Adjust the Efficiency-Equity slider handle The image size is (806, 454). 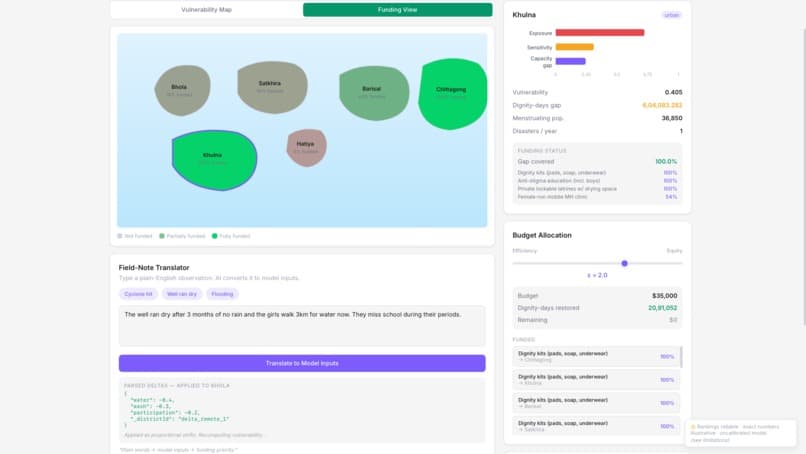pyautogui.click(x=624, y=263)
